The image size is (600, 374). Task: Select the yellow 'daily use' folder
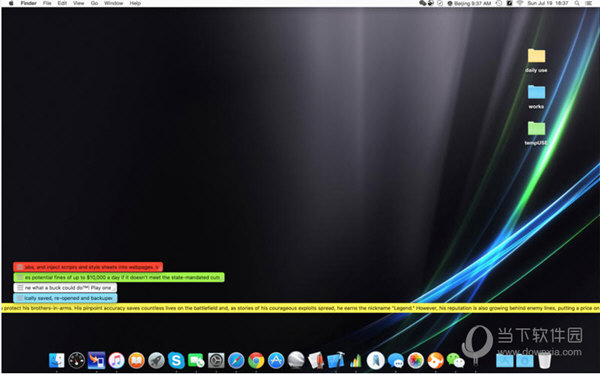(536, 60)
